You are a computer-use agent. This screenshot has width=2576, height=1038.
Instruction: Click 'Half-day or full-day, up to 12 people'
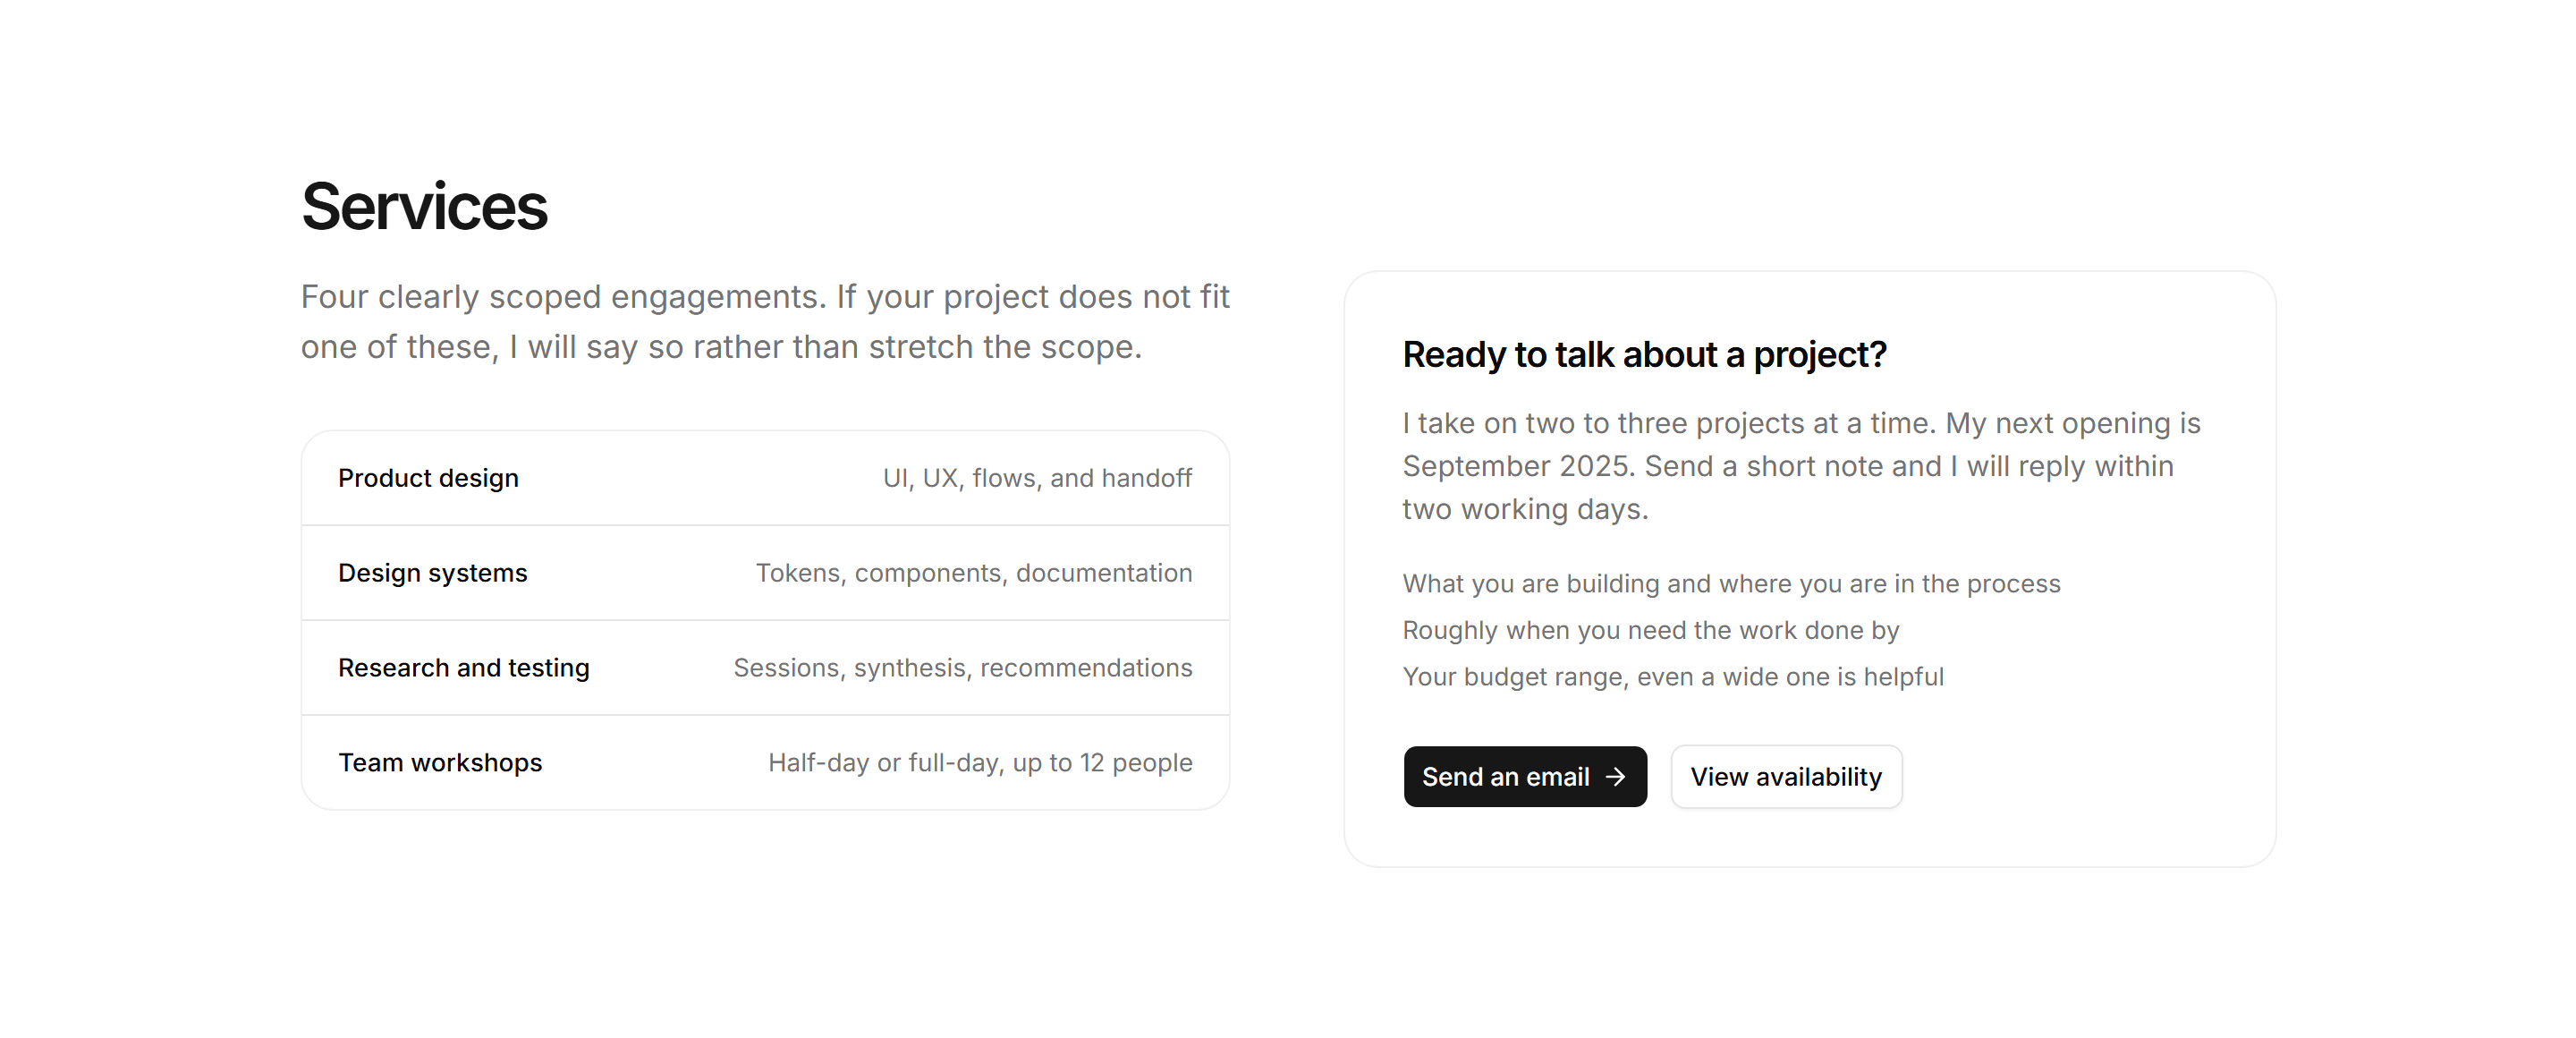(980, 763)
